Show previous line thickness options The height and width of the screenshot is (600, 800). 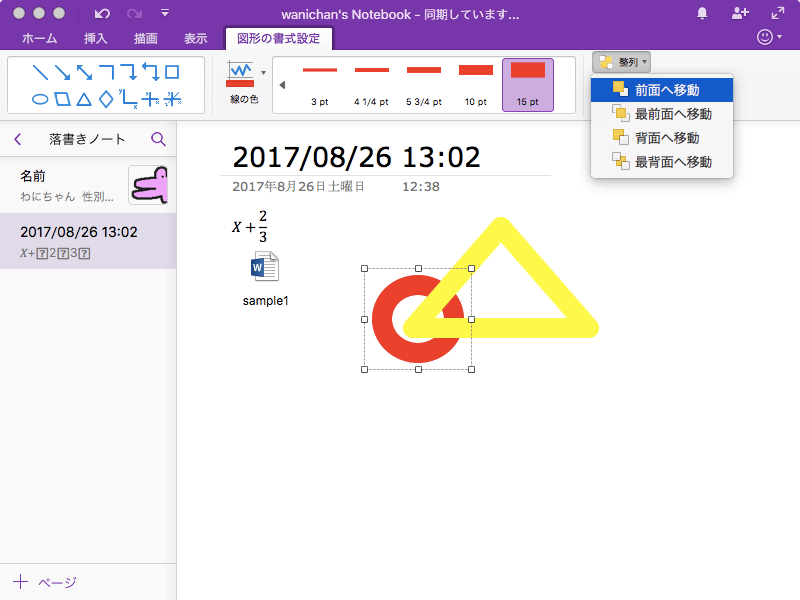282,85
